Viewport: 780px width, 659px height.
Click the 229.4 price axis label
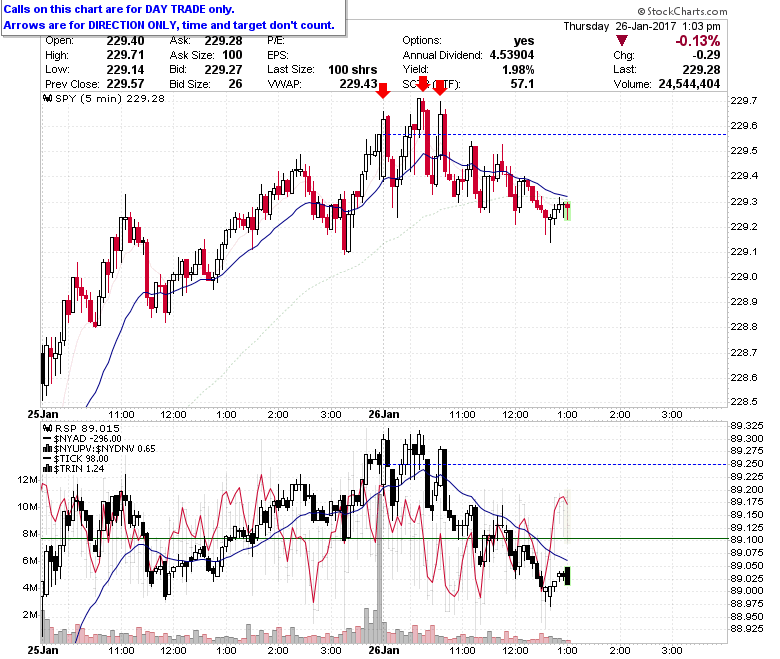(x=744, y=176)
